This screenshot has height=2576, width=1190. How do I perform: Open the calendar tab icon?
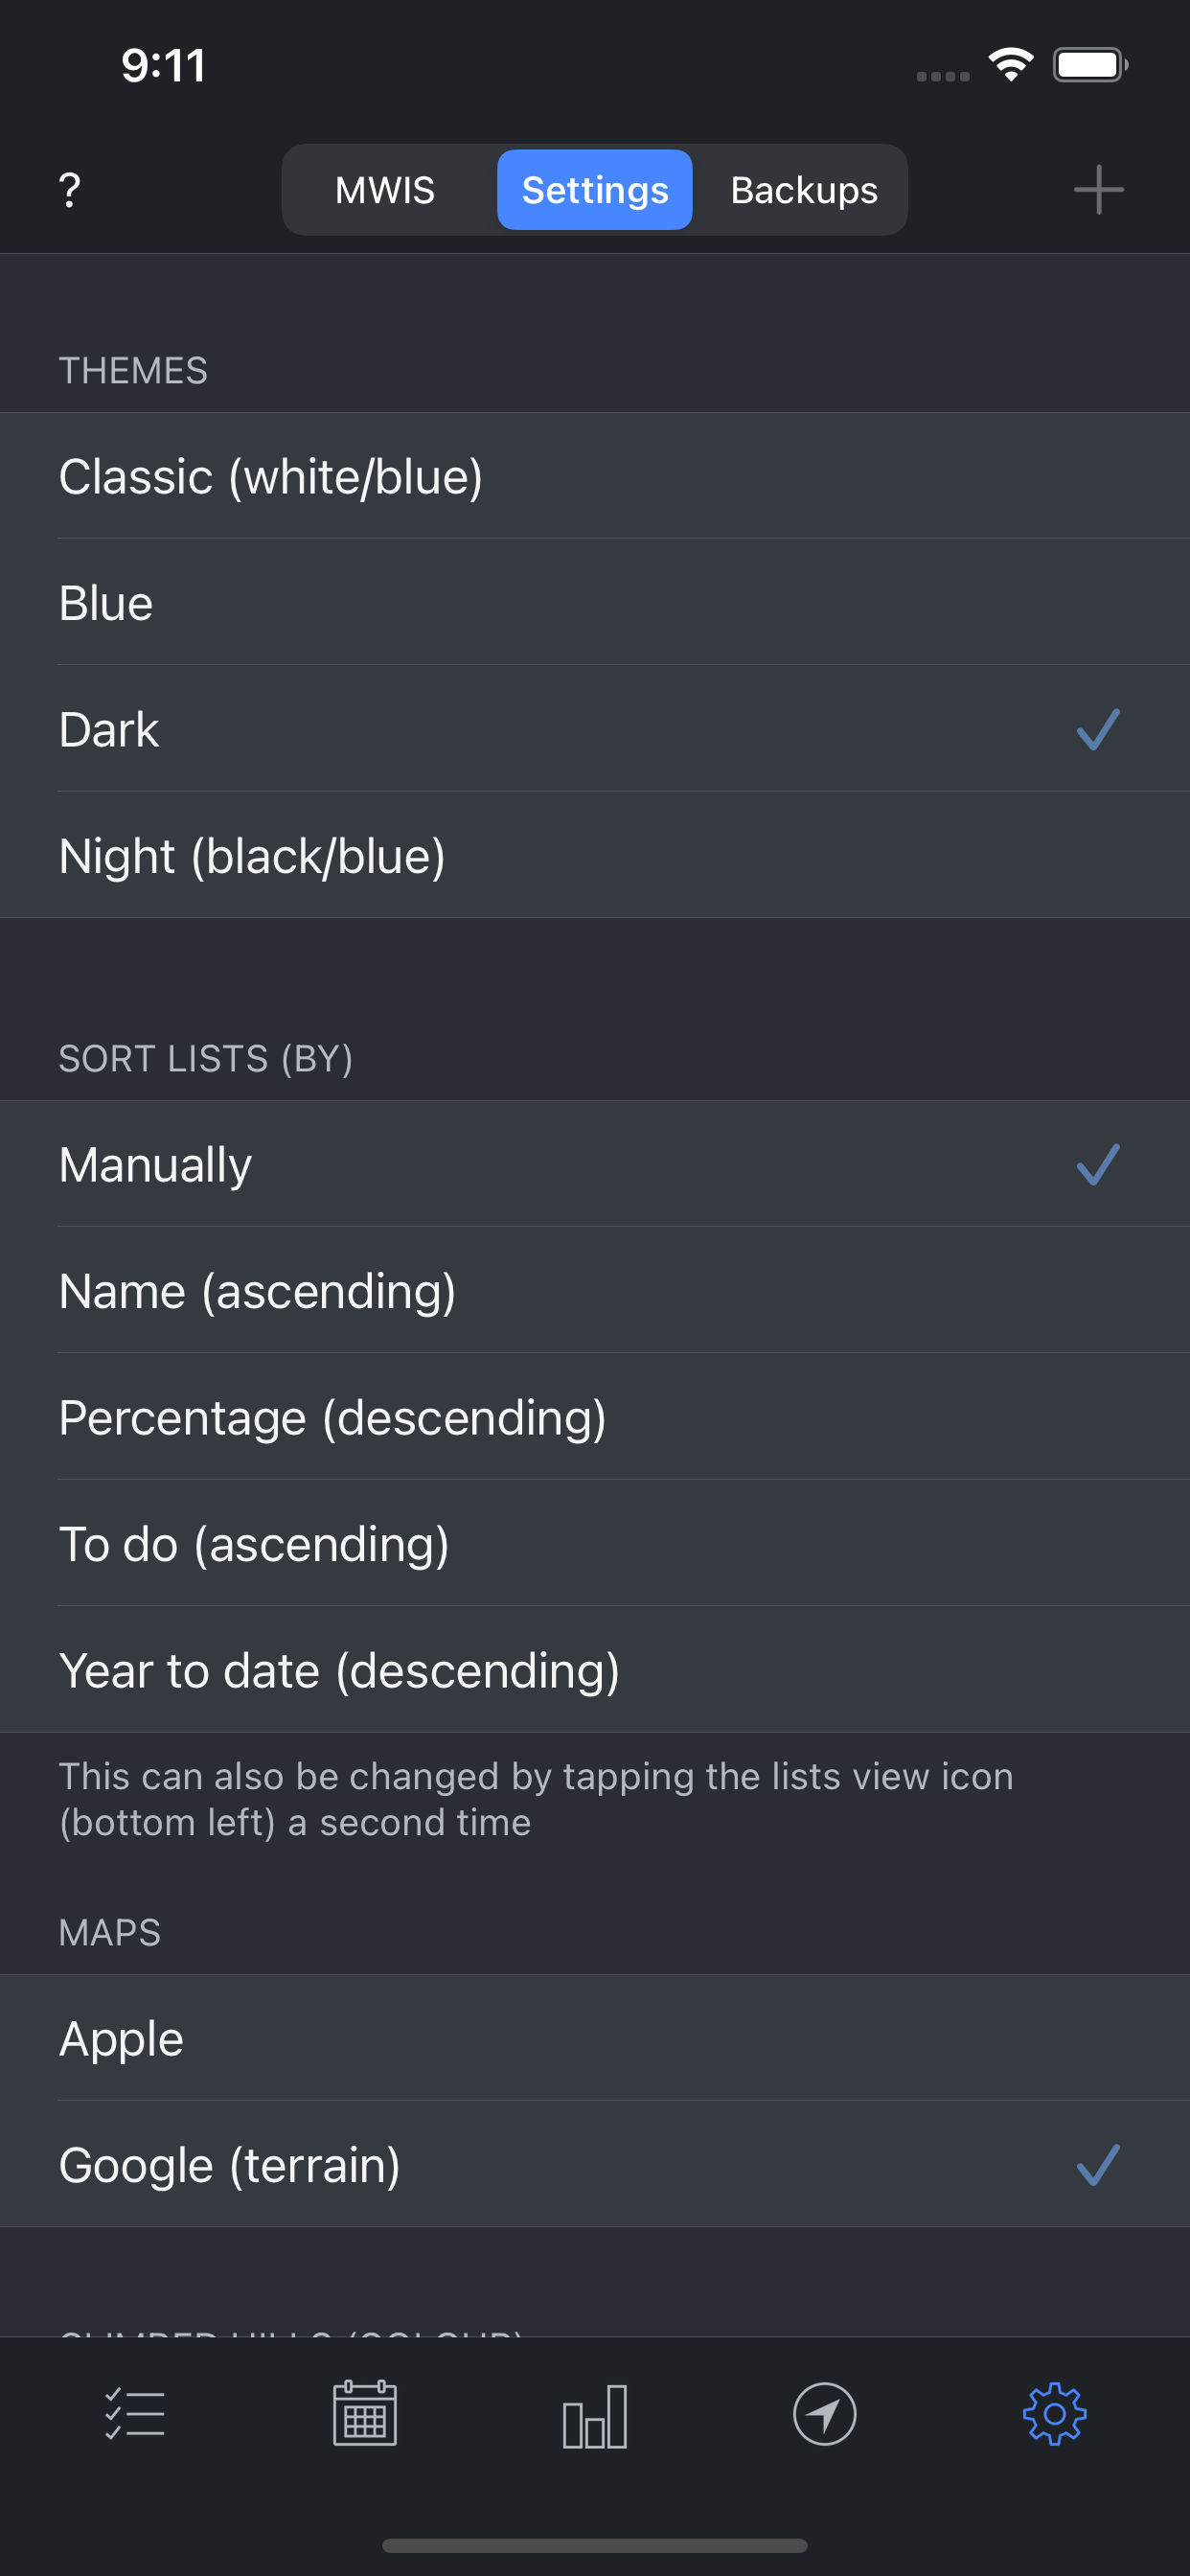click(x=365, y=2414)
